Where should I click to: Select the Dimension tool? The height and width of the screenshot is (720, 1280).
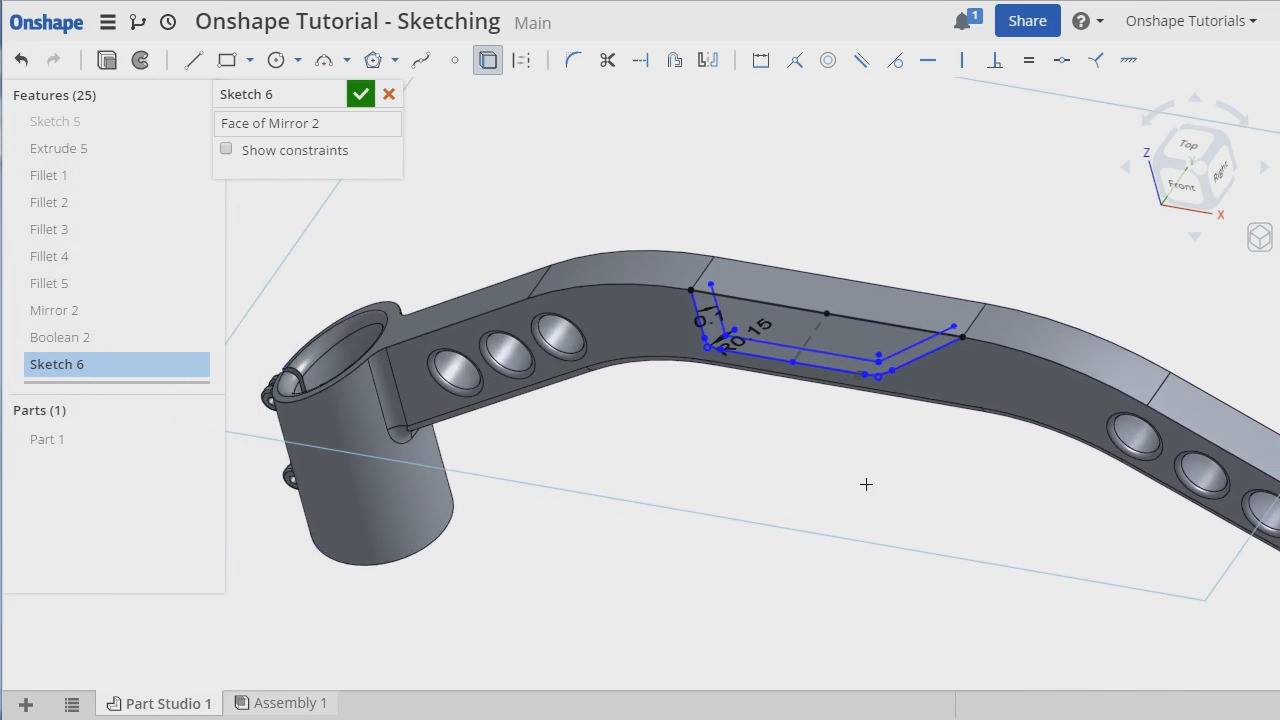click(x=761, y=60)
